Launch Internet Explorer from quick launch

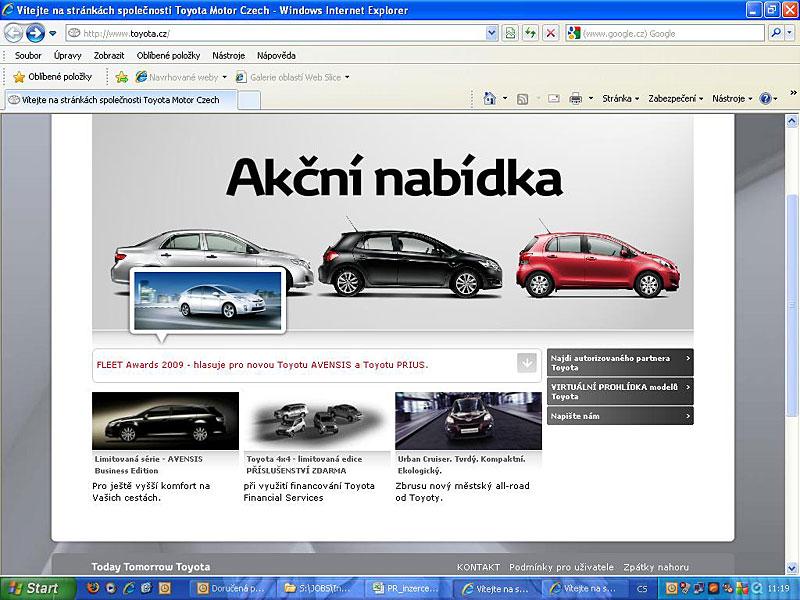click(x=129, y=588)
